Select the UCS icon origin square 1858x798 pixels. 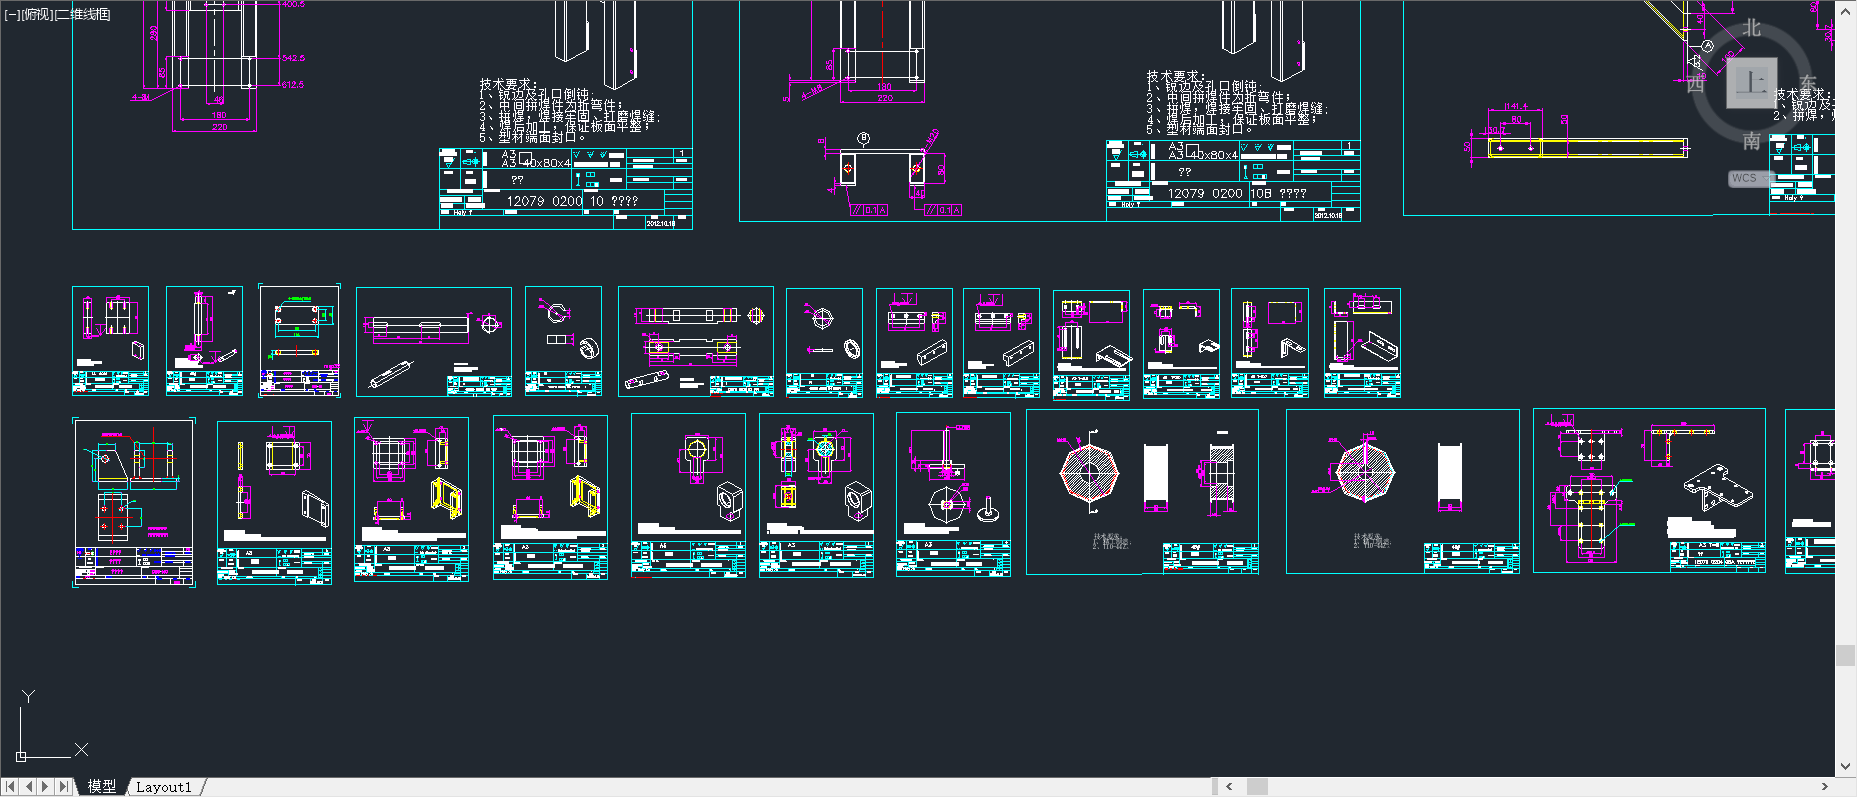point(21,757)
